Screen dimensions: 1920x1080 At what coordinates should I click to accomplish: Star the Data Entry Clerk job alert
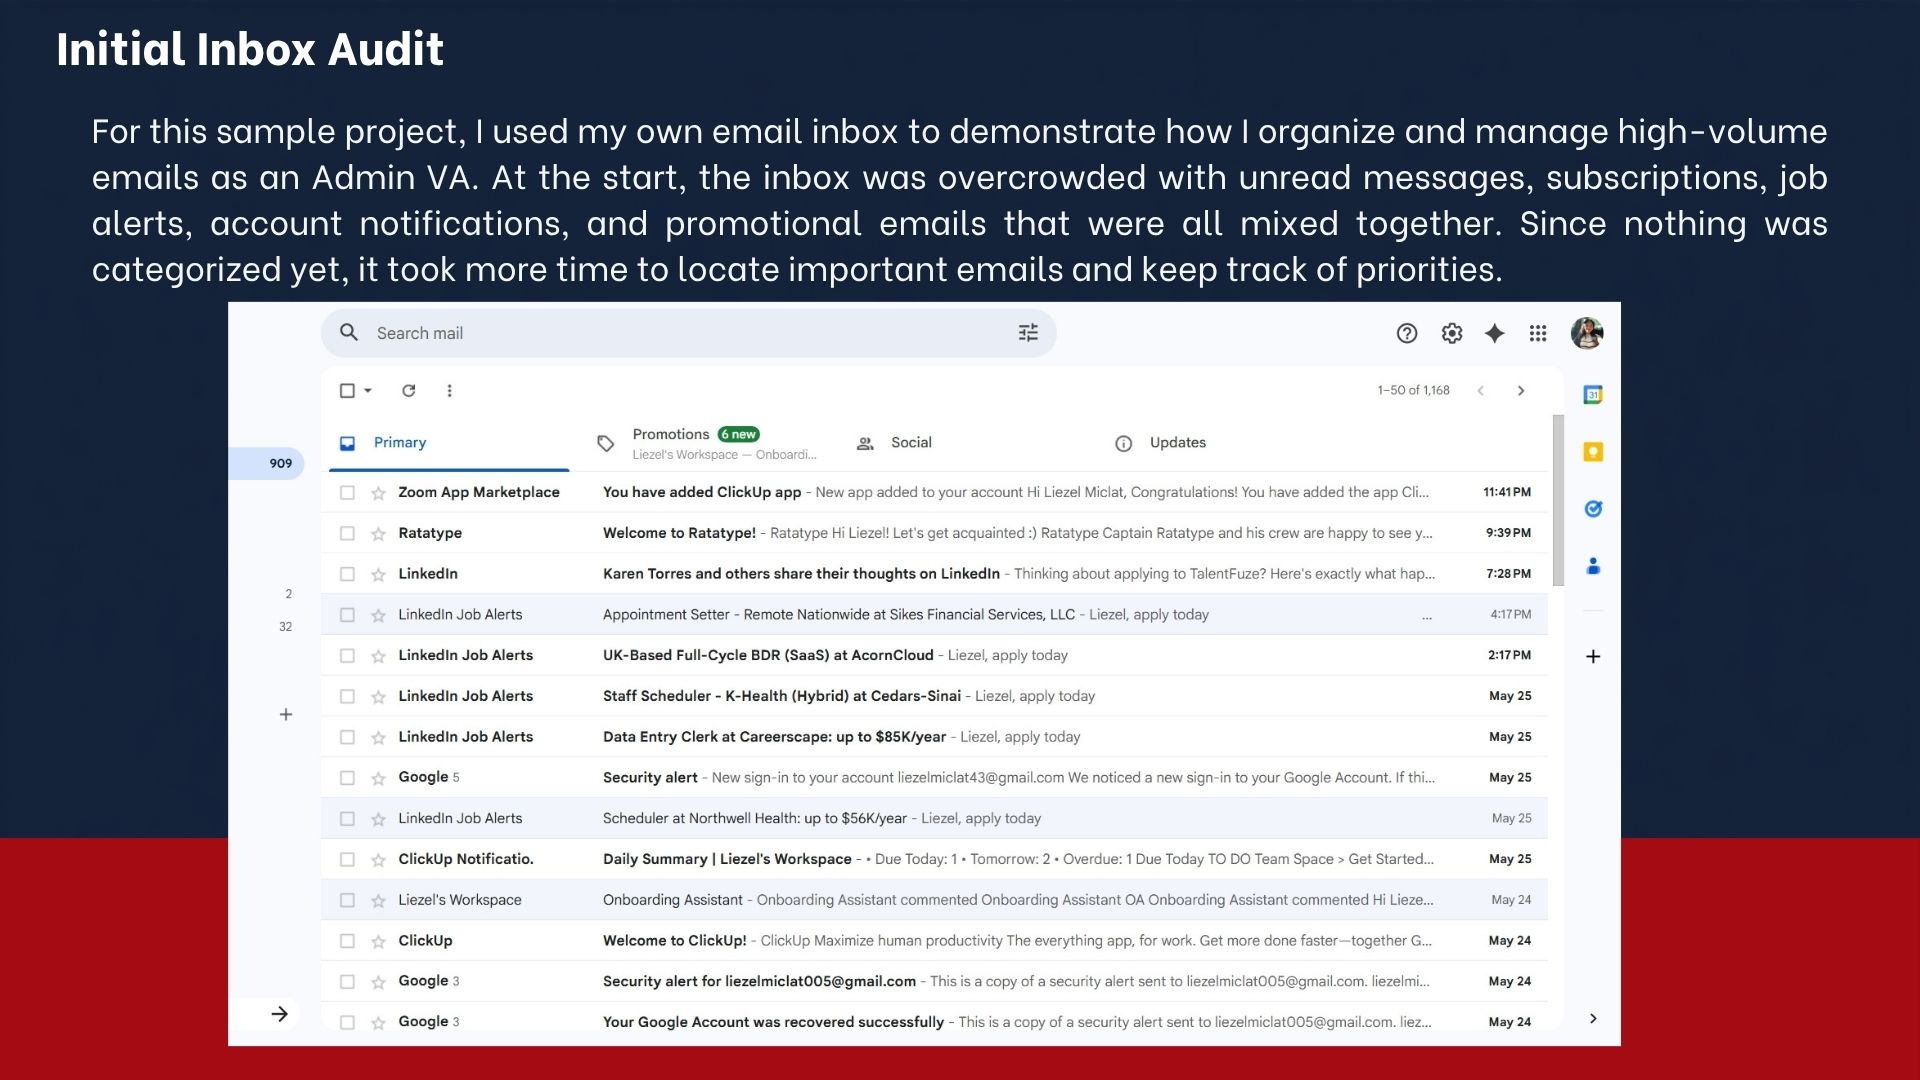(x=378, y=737)
